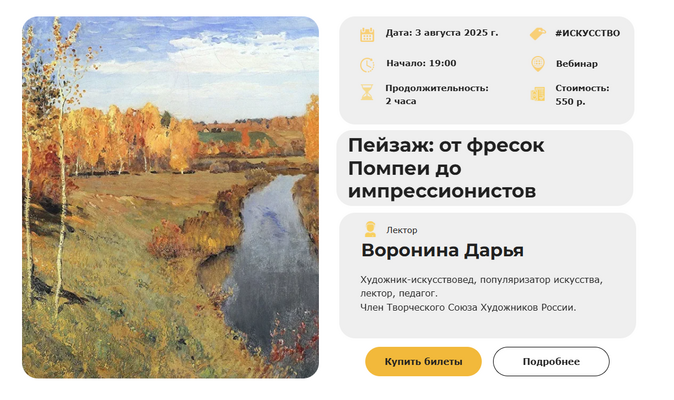
Task: Click the Начало: 19:00 start time text
Action: [x=421, y=63]
